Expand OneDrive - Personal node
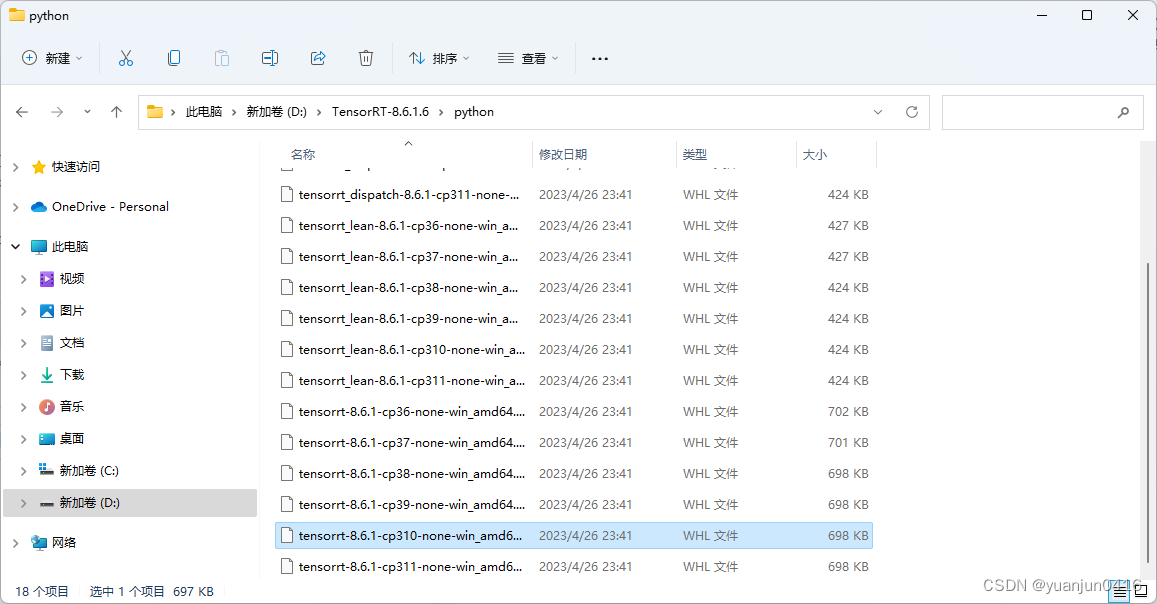Screen dimensions: 1157x604 pos(15,207)
